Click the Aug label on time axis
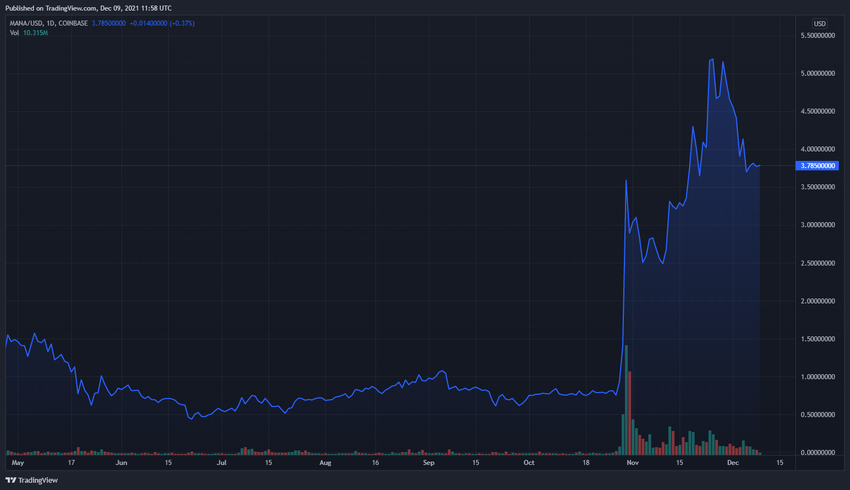The height and width of the screenshot is (490, 850). coord(325,463)
